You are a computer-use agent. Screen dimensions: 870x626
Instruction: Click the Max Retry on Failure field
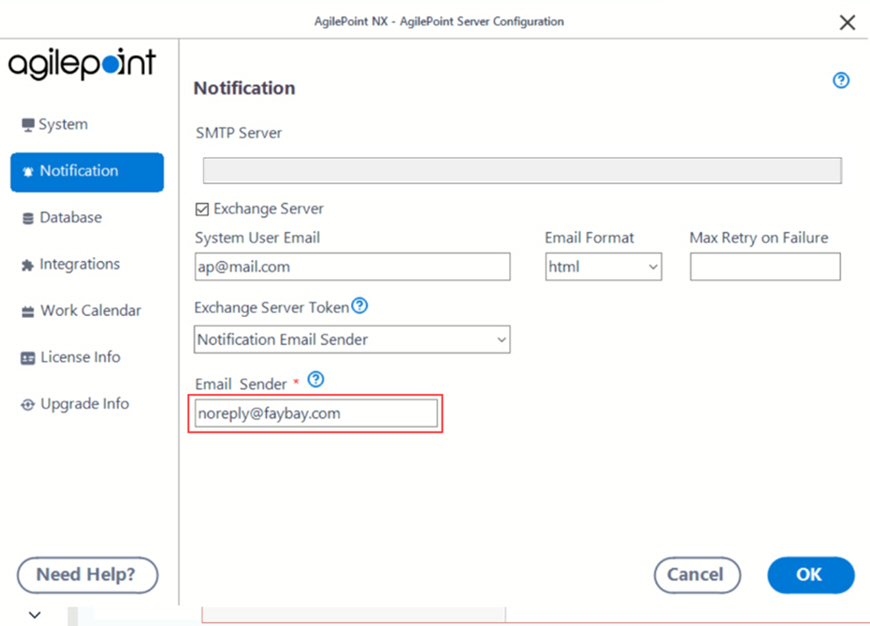pyautogui.click(x=765, y=267)
